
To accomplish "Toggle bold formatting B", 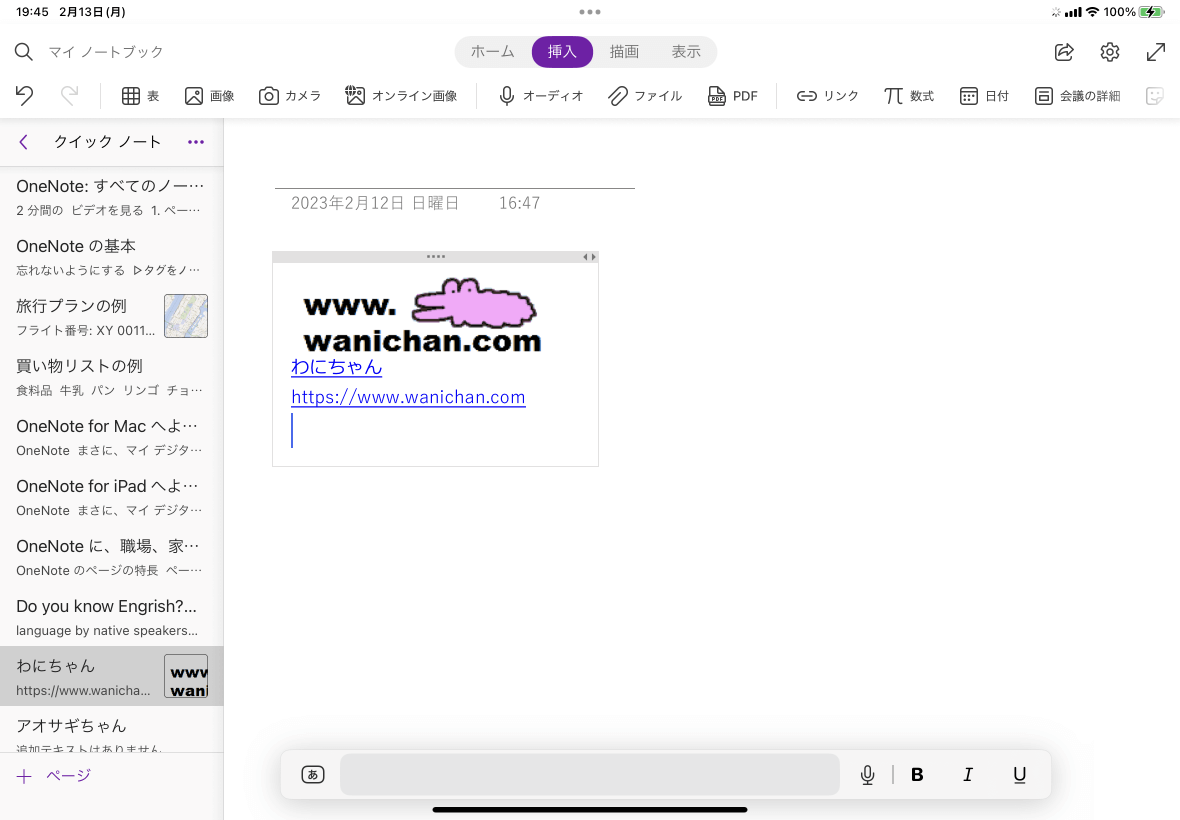I will click(x=917, y=774).
